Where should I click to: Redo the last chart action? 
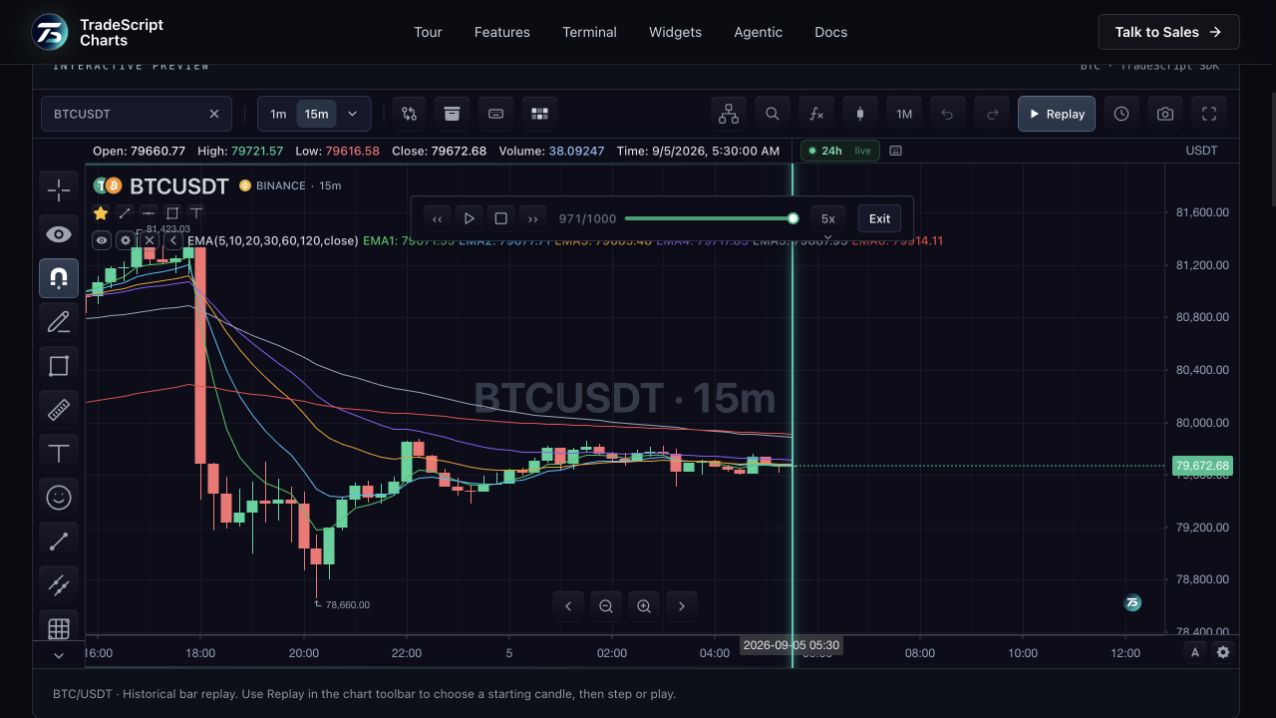992,114
